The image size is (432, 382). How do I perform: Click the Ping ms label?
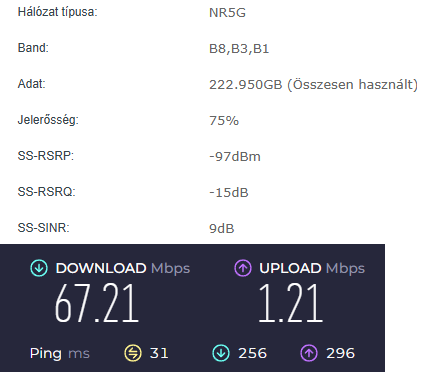click(x=60, y=354)
